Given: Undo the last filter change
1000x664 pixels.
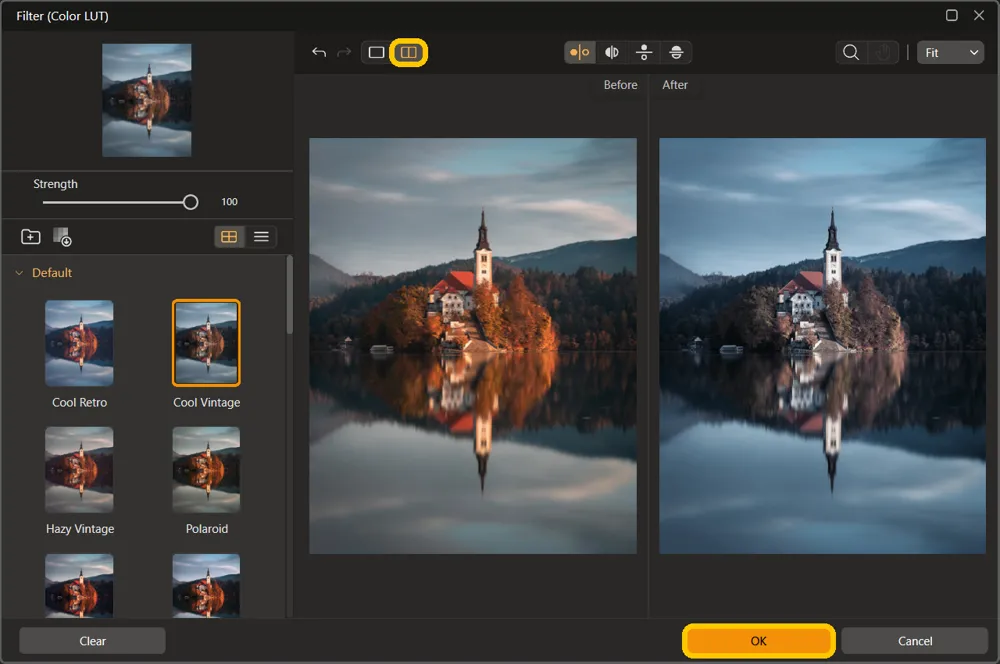Looking at the screenshot, I should (x=319, y=52).
